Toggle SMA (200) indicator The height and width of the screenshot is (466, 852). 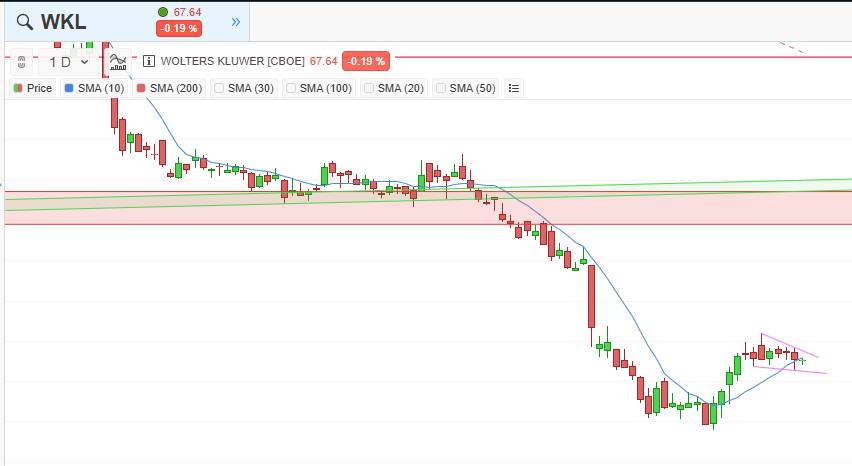pyautogui.click(x=170, y=88)
